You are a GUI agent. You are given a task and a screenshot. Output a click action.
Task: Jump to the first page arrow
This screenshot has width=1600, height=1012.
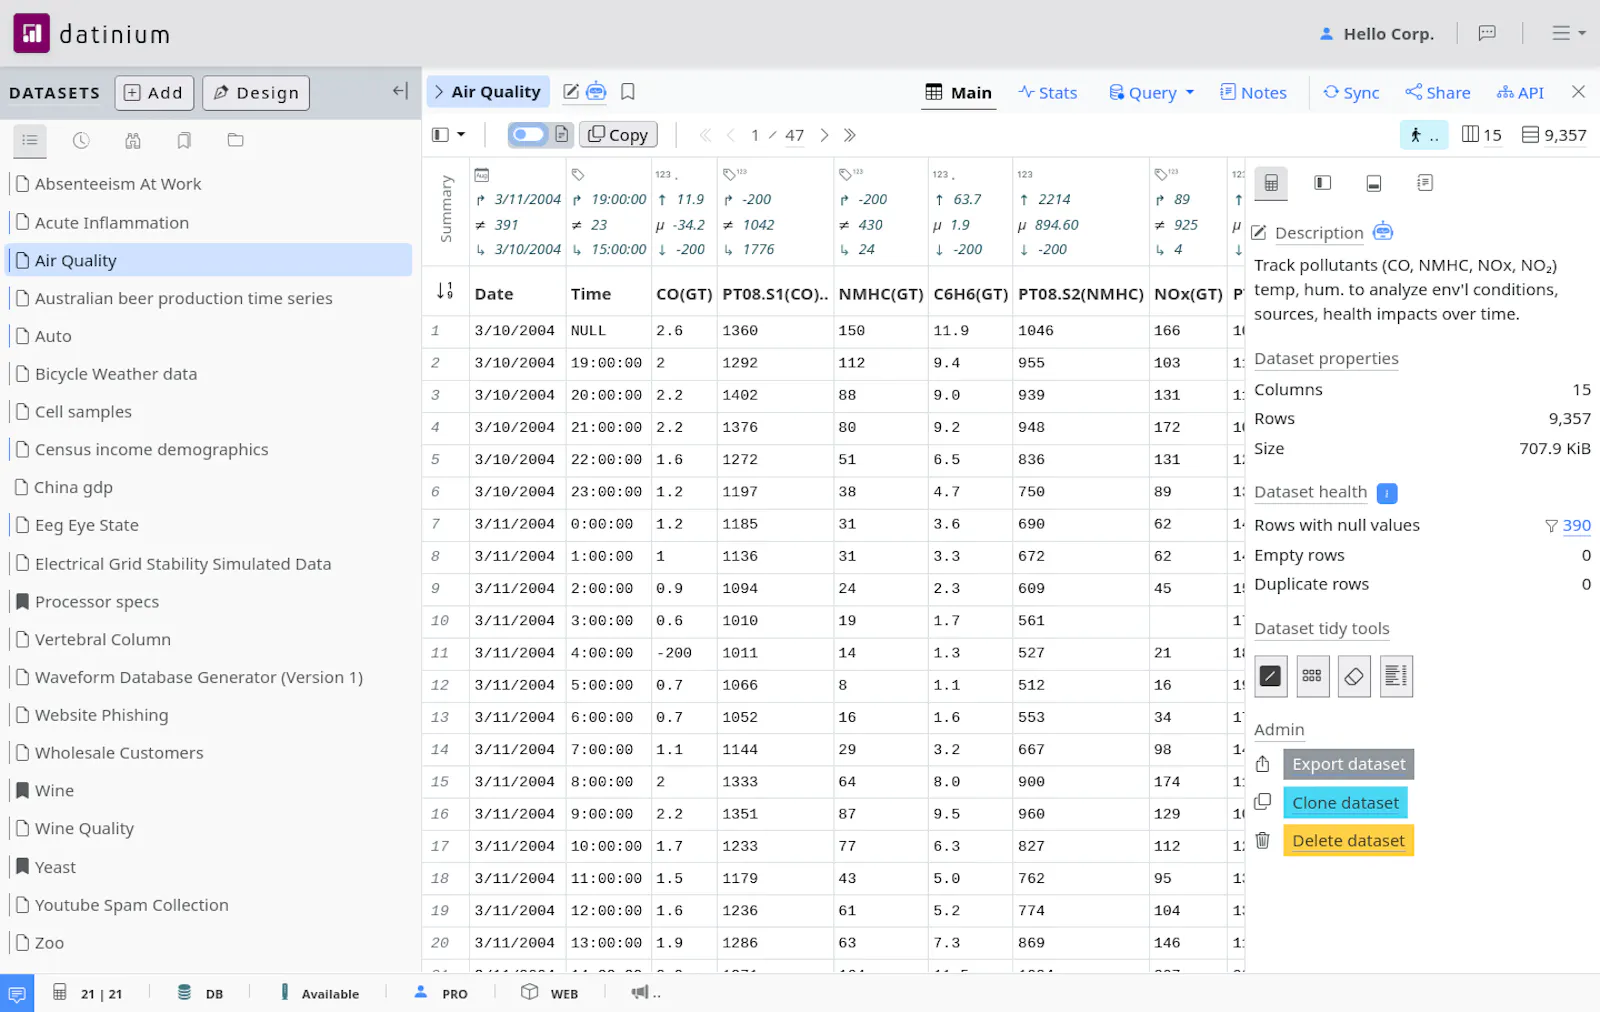pos(705,135)
